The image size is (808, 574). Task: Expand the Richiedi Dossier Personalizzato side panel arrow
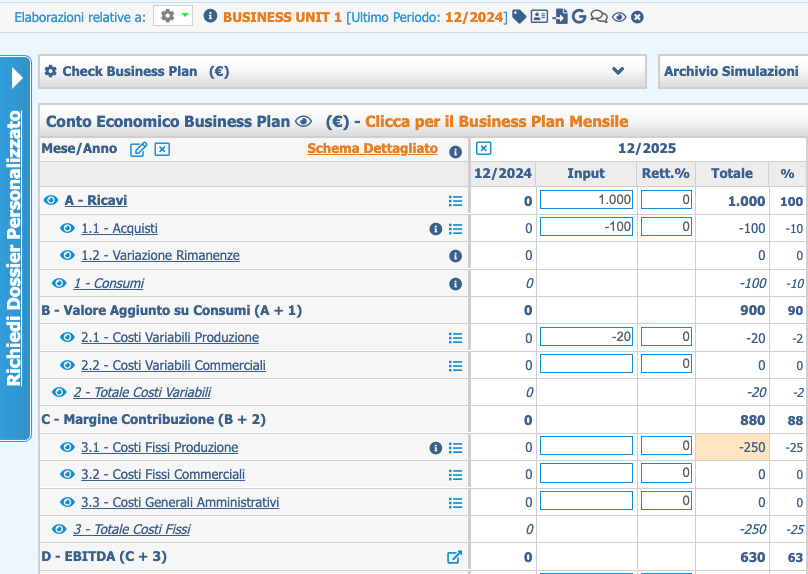17,78
